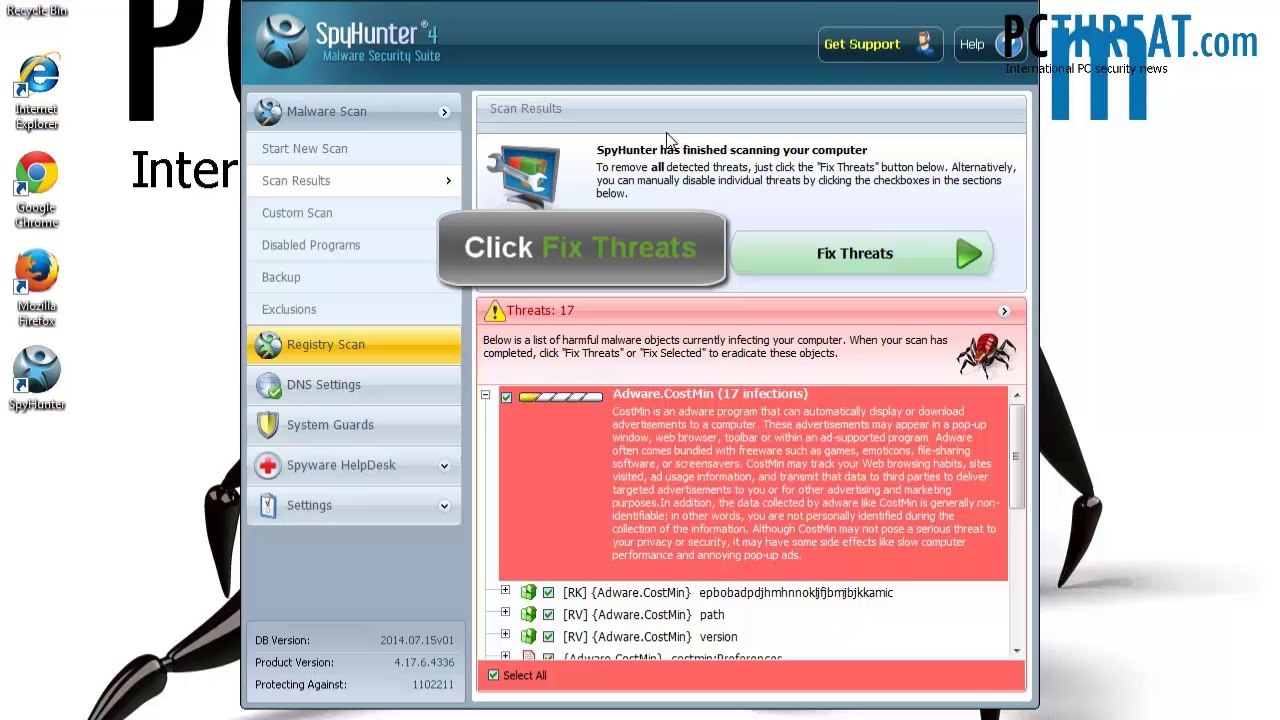Open System Guards
Screen dimensions: 1280x720
(354, 425)
